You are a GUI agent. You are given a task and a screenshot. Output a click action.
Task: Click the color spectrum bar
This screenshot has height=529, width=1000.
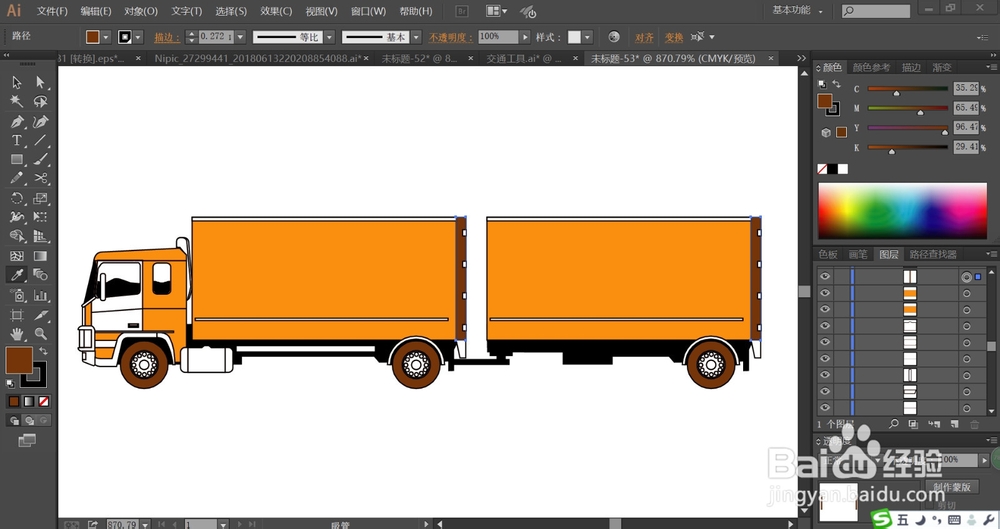902,211
